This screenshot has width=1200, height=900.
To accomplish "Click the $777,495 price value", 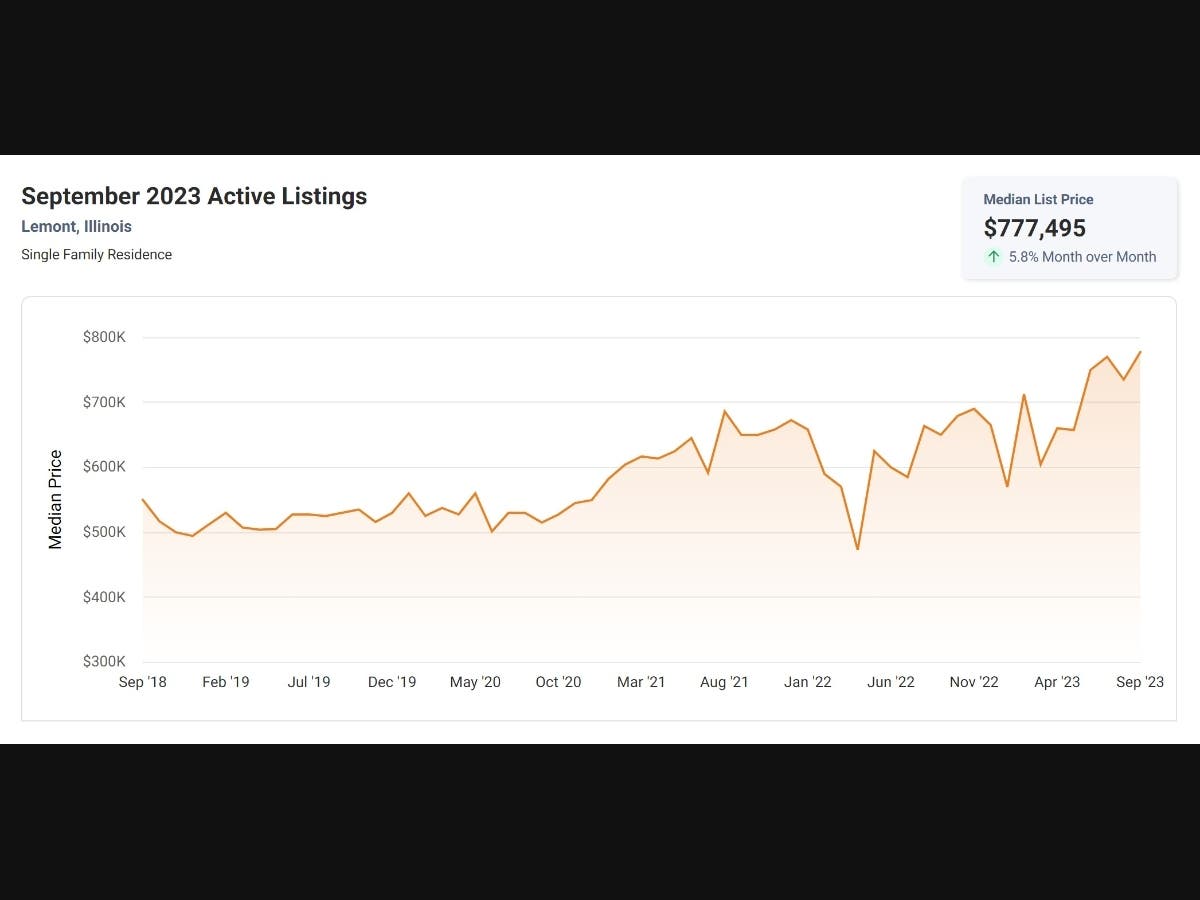I will pyautogui.click(x=1034, y=228).
